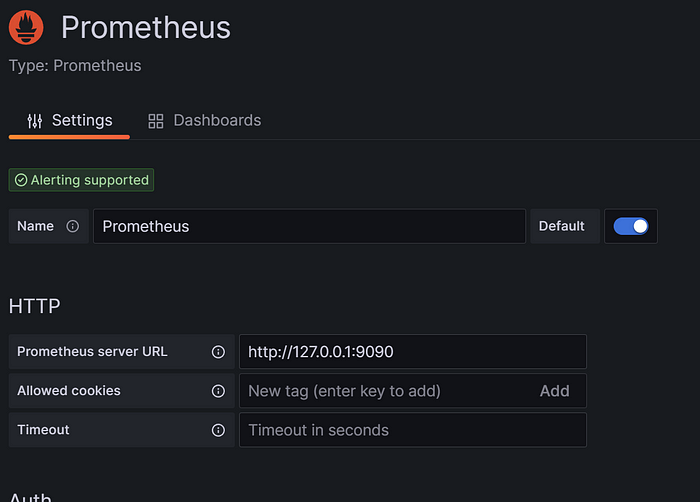Select the Settings tab label
700x502 pixels.
click(x=82, y=120)
